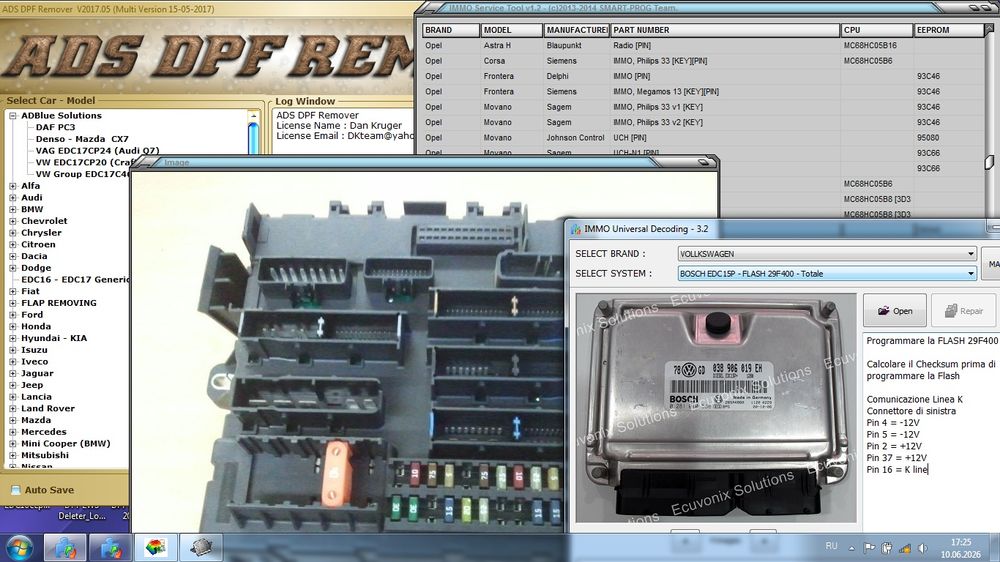Click the Open button in IMMO Universal Decoding
This screenshot has width=1000, height=562.
(894, 311)
